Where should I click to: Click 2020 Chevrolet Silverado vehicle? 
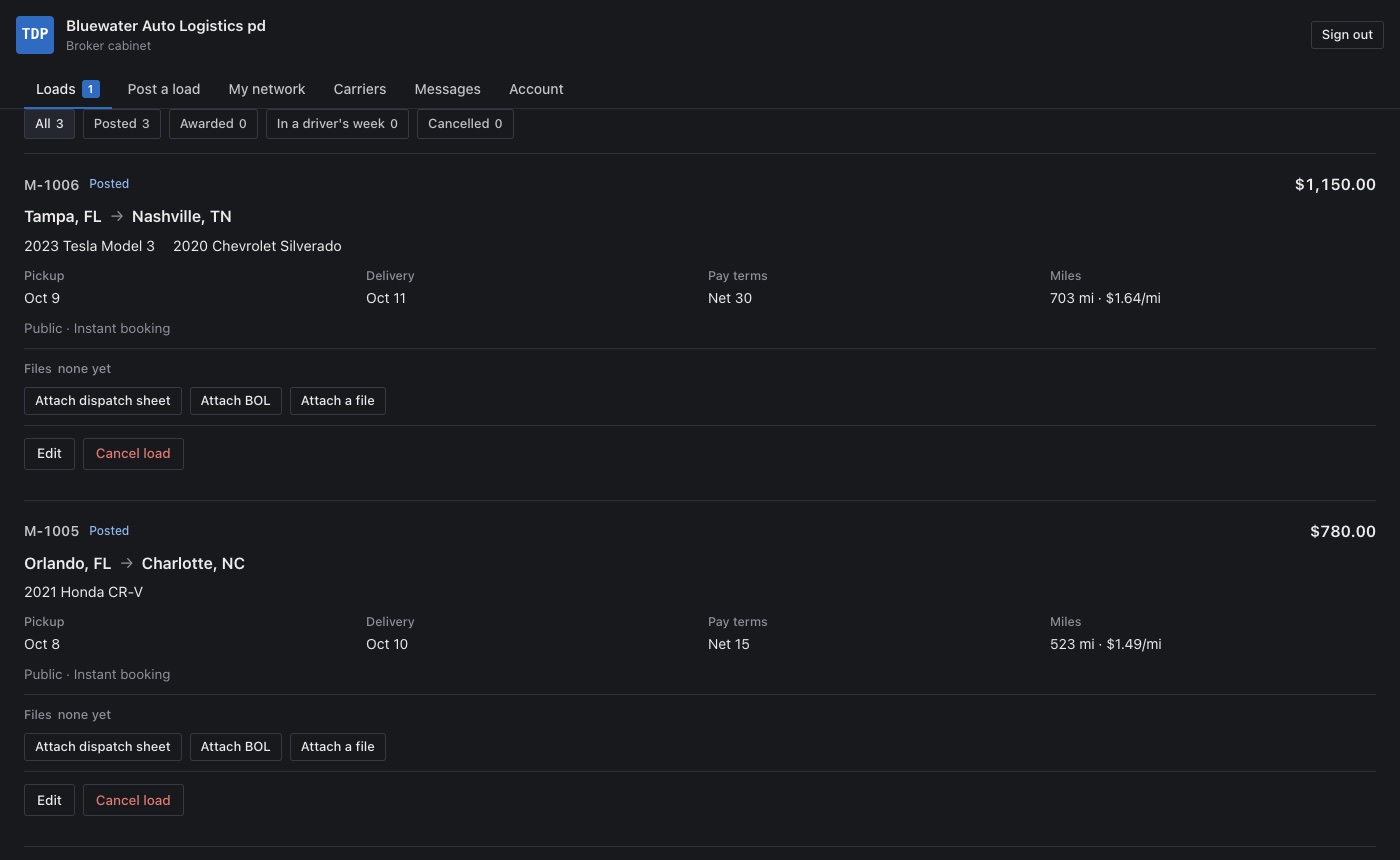(257, 246)
